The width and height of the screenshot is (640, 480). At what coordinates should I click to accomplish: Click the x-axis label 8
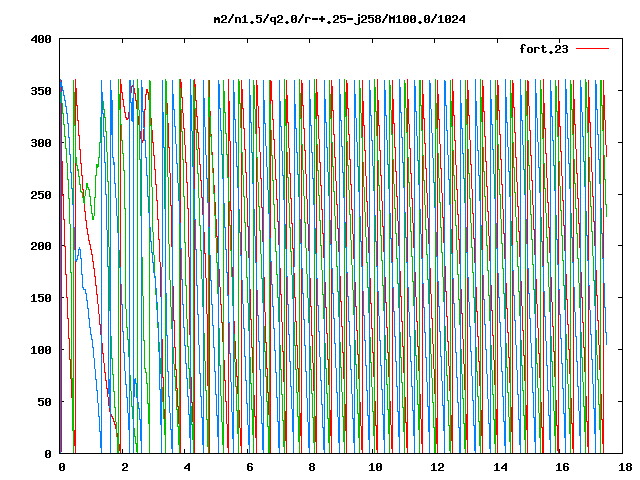click(x=312, y=467)
